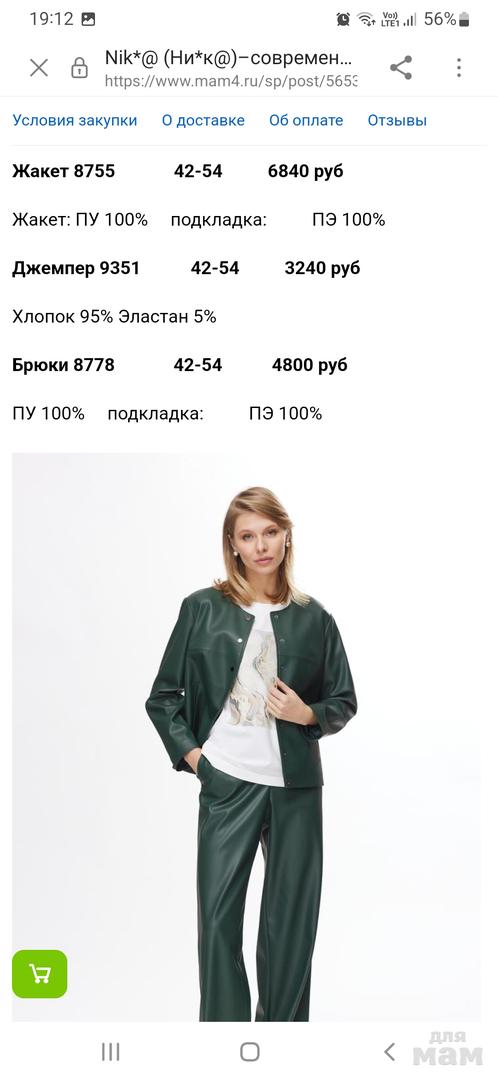The height and width of the screenshot is (1080, 498).
Task: Open the green shopping cart button
Action: 40,974
